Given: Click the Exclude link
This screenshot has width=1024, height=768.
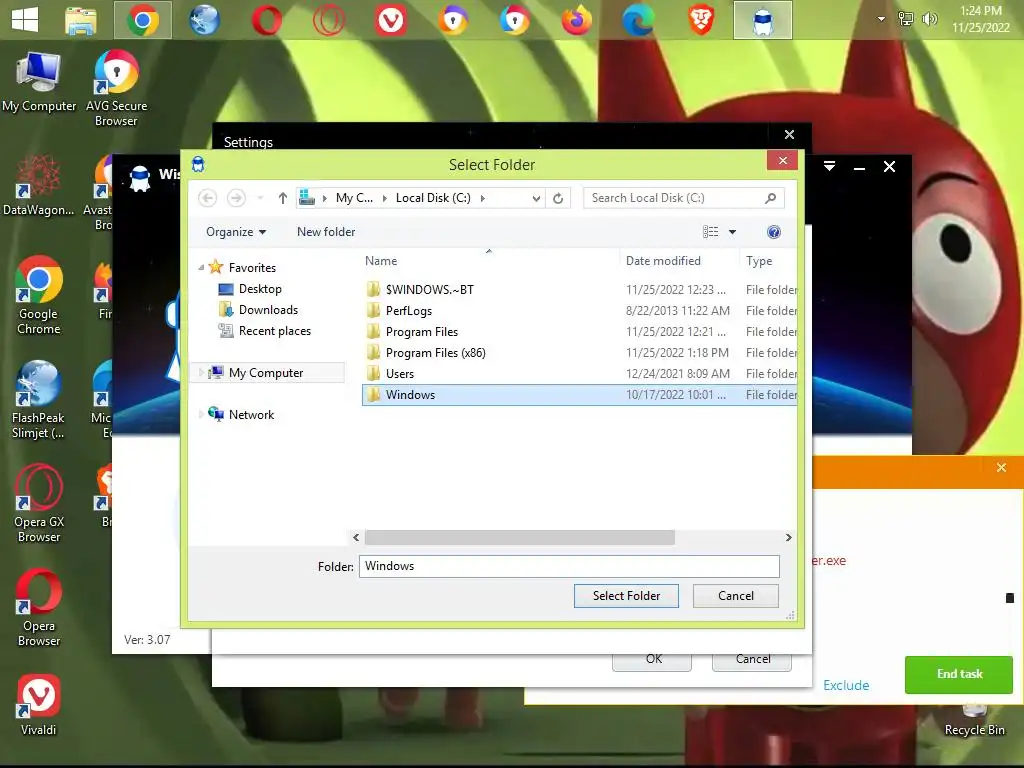Looking at the screenshot, I should [846, 685].
